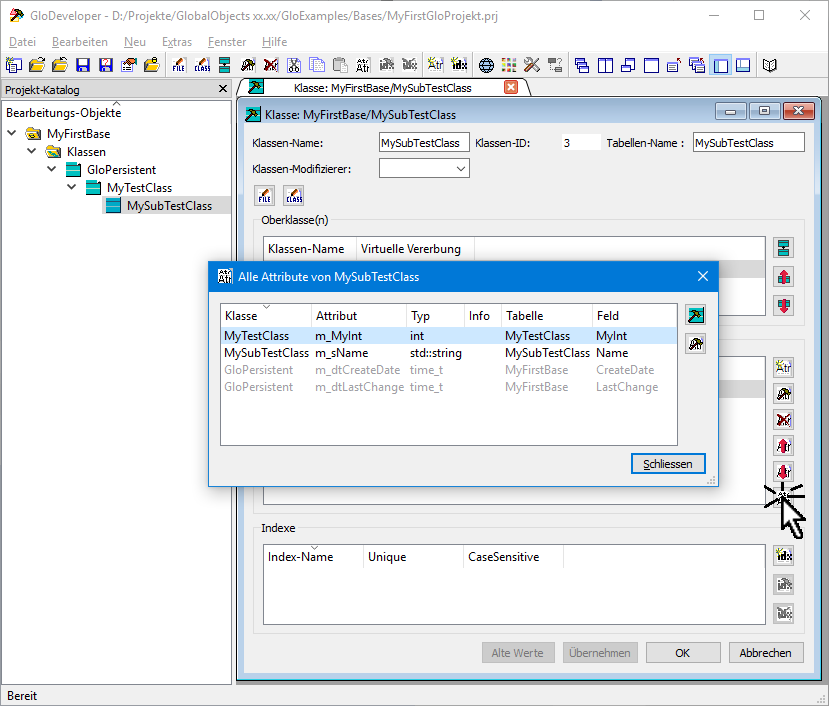Open the Fenster menu

pyautogui.click(x=227, y=42)
